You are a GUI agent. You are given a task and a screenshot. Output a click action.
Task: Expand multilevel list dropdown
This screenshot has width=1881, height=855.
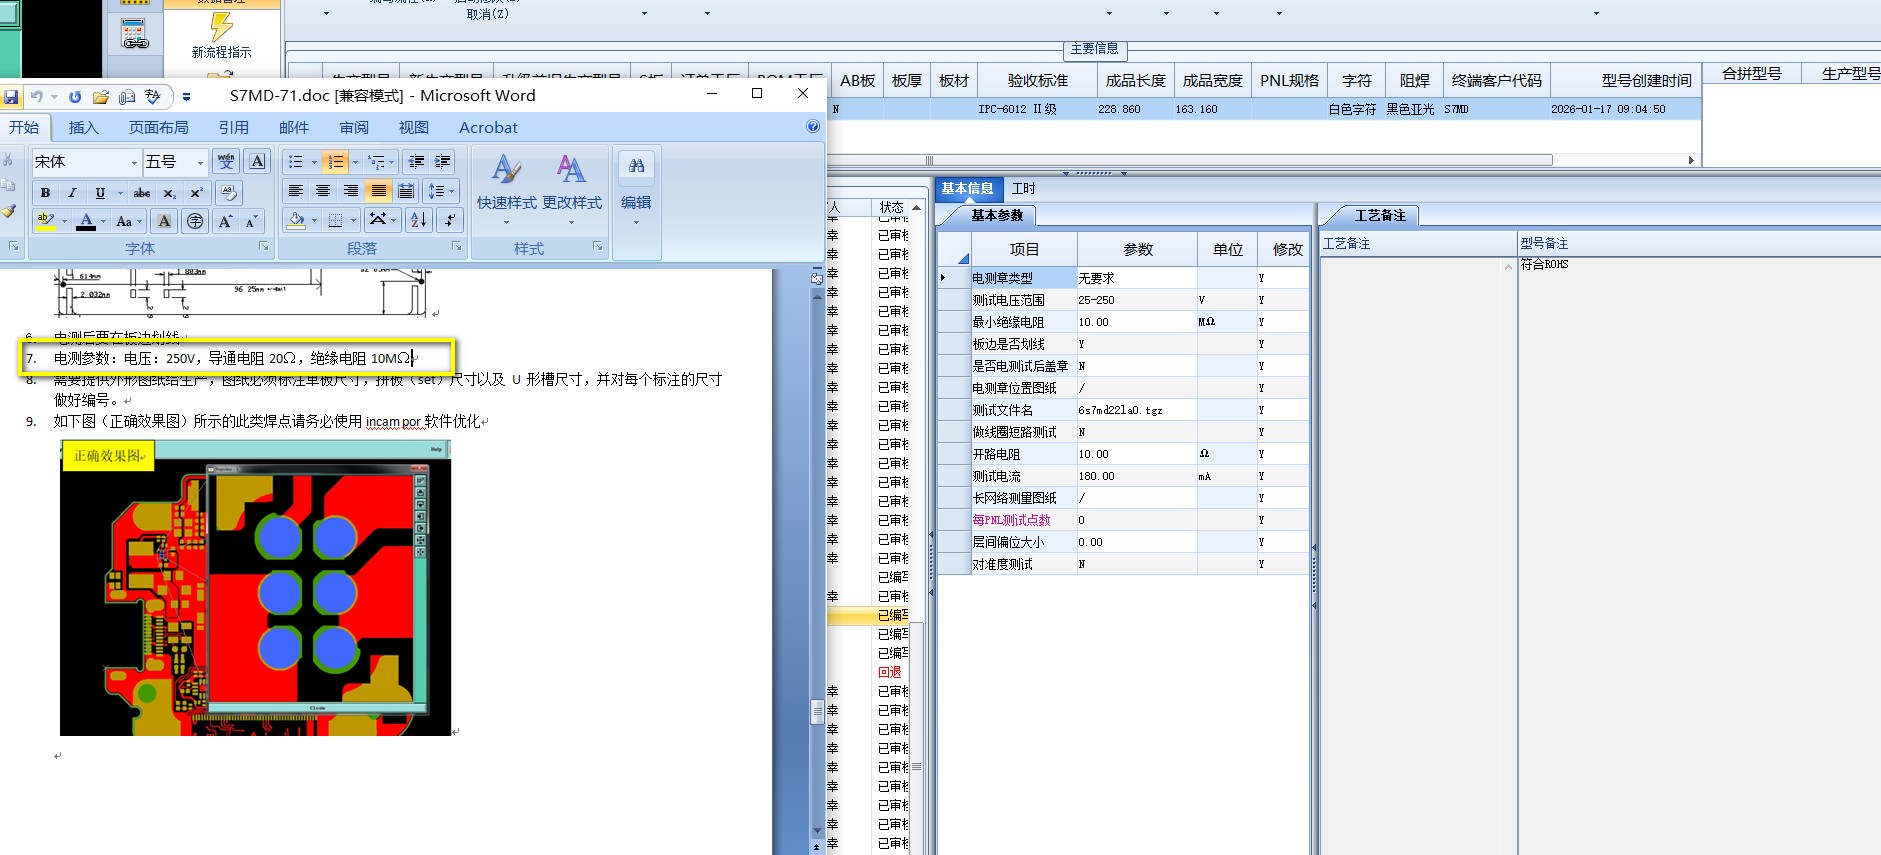coord(392,162)
